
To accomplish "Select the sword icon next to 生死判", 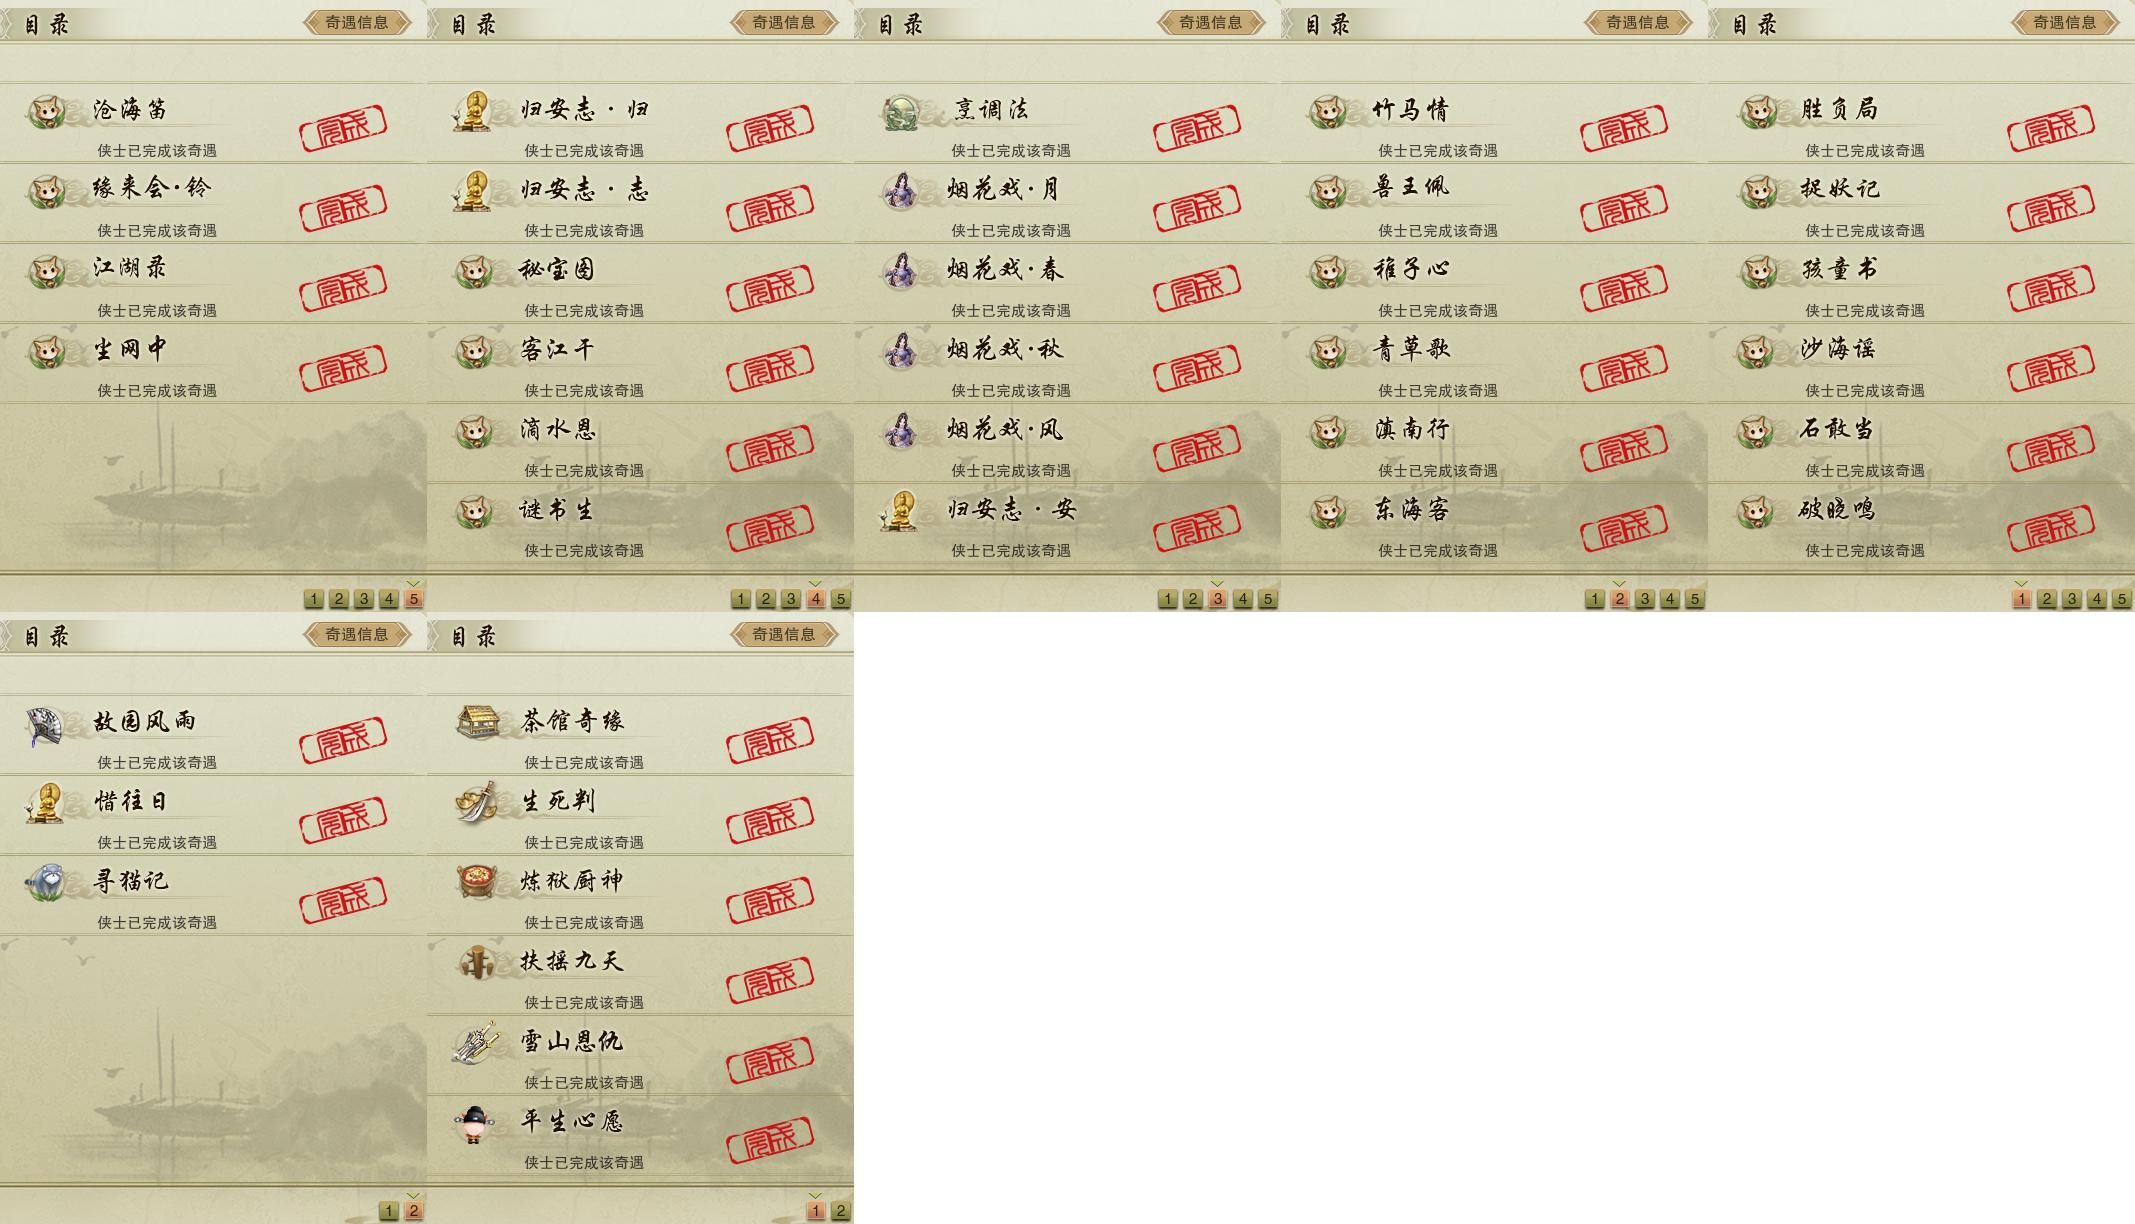I will coord(476,802).
